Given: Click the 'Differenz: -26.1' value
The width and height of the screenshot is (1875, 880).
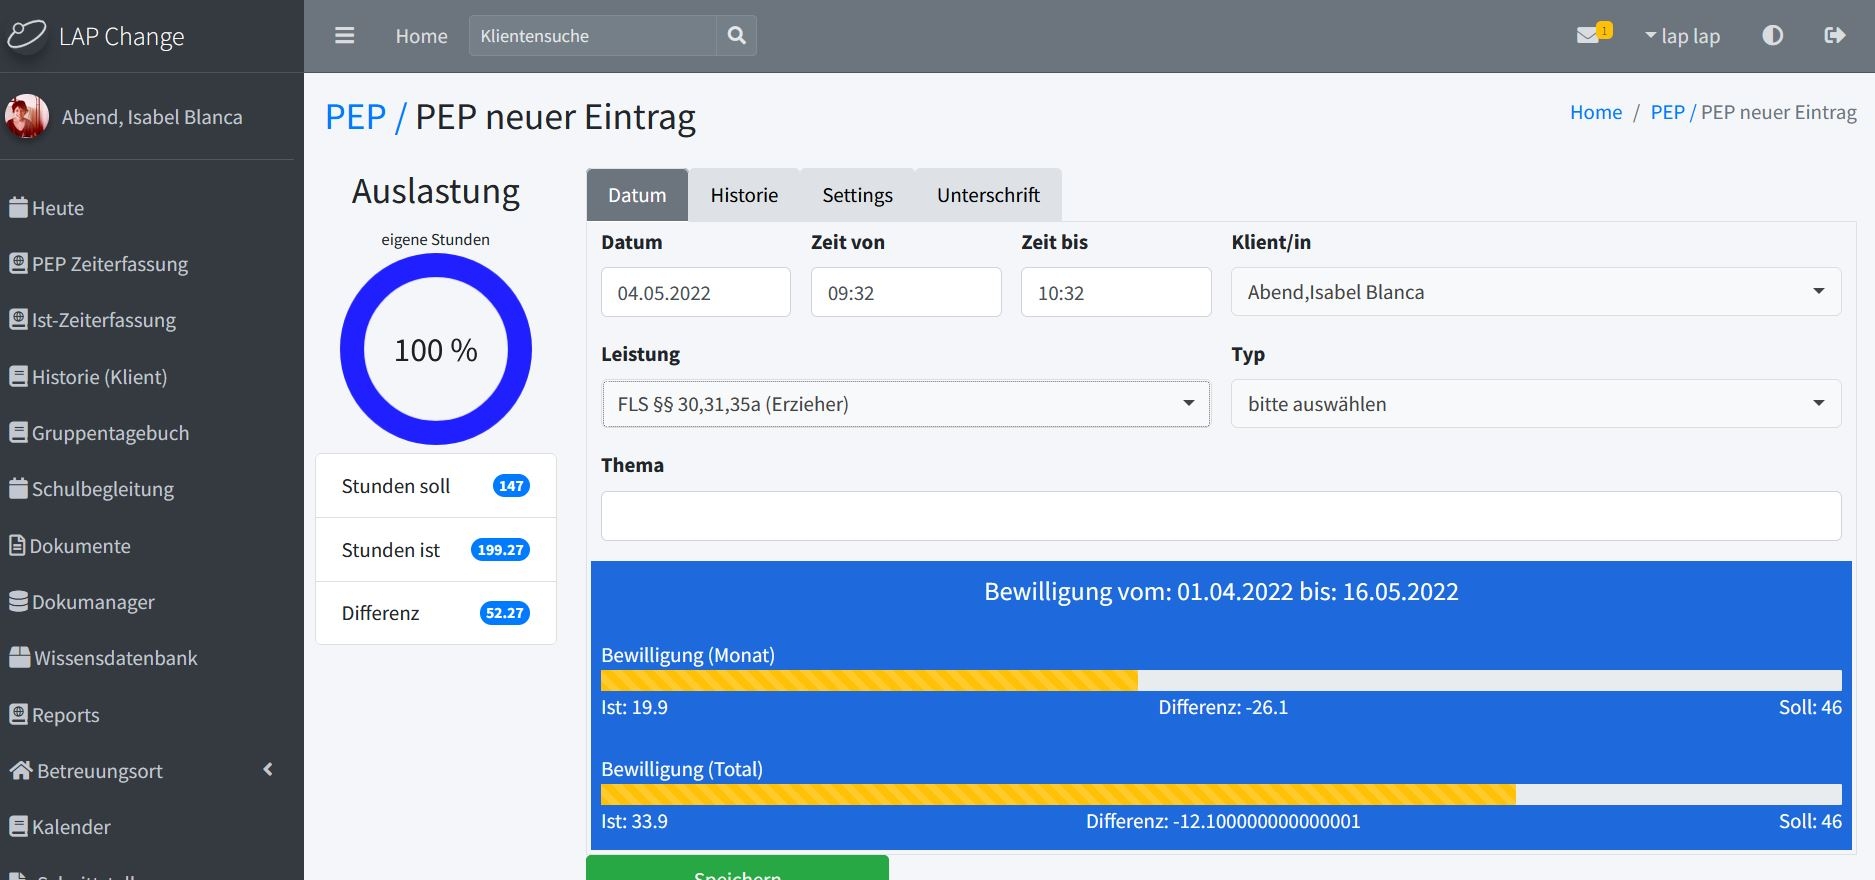Looking at the screenshot, I should pos(1223,707).
